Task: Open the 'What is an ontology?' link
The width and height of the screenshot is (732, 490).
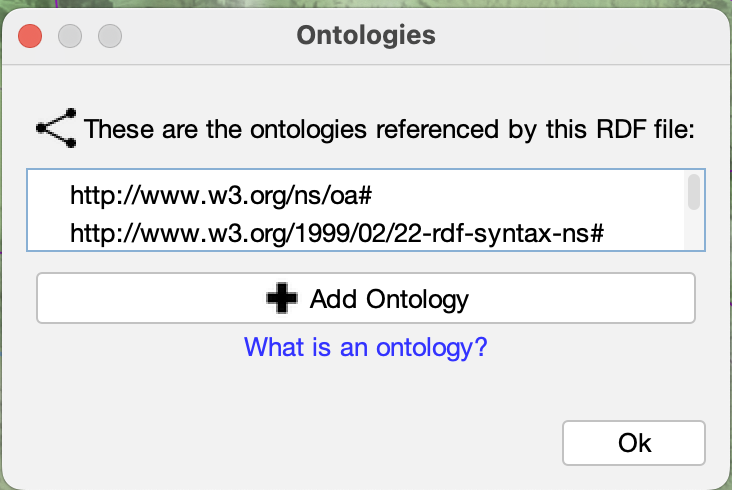Action: click(366, 348)
